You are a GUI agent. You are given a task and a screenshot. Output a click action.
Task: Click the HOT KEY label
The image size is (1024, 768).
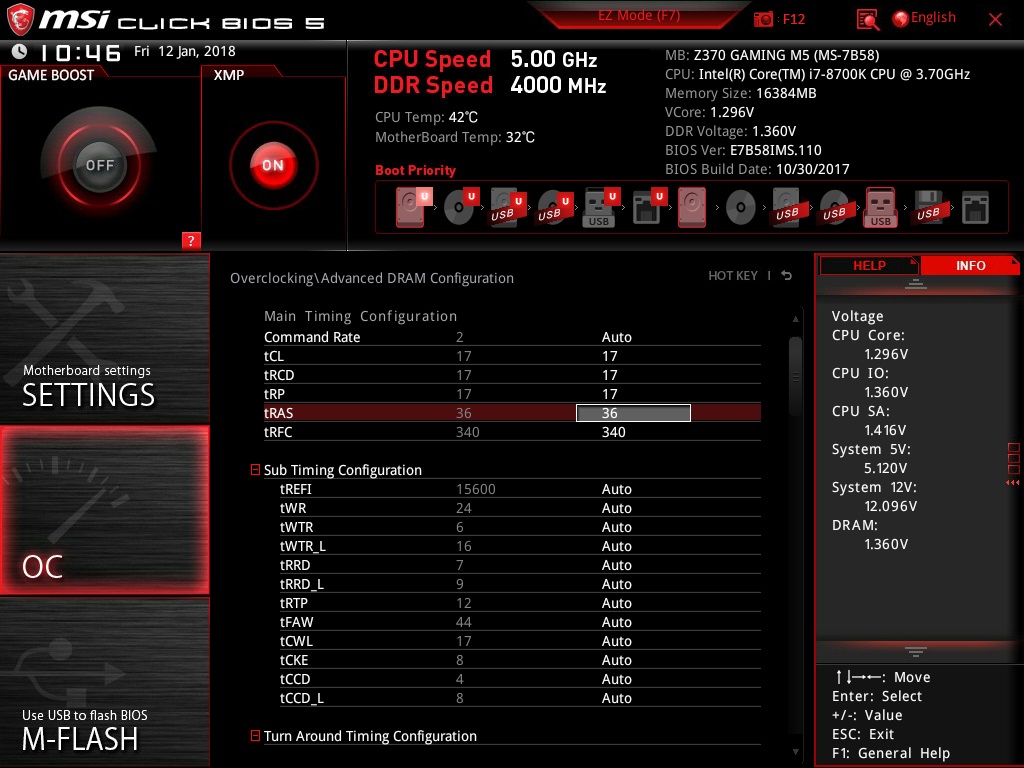733,276
